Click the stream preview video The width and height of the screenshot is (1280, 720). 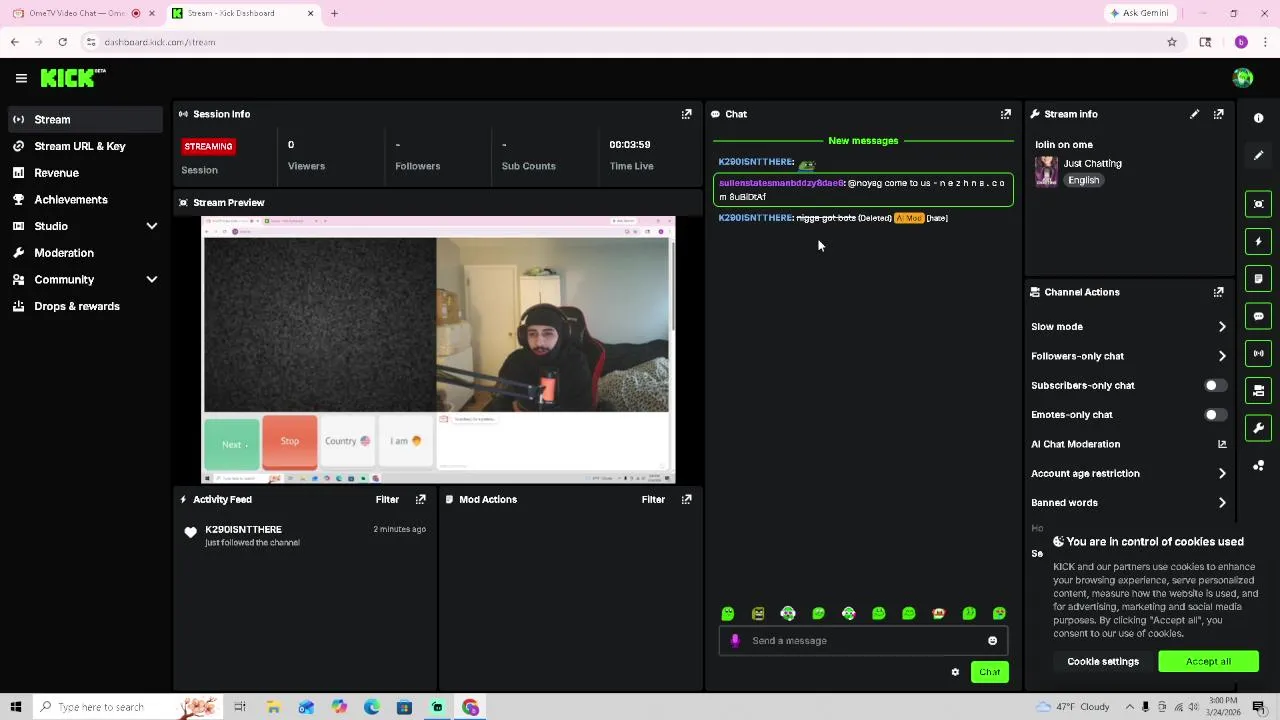438,350
